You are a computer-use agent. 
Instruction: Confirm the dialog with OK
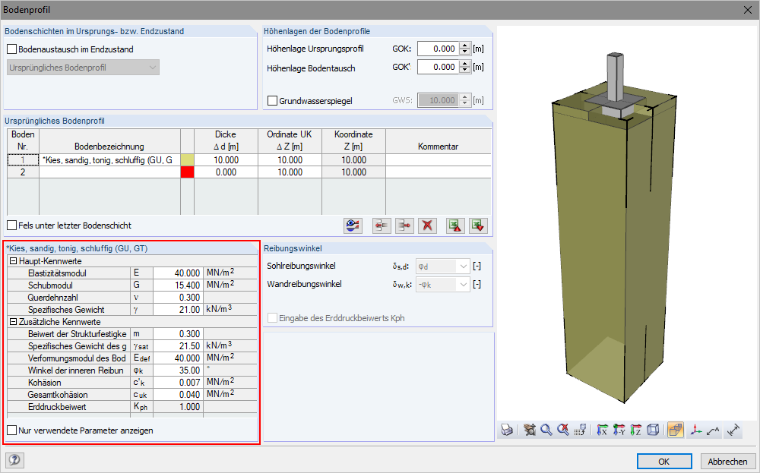tap(664, 461)
